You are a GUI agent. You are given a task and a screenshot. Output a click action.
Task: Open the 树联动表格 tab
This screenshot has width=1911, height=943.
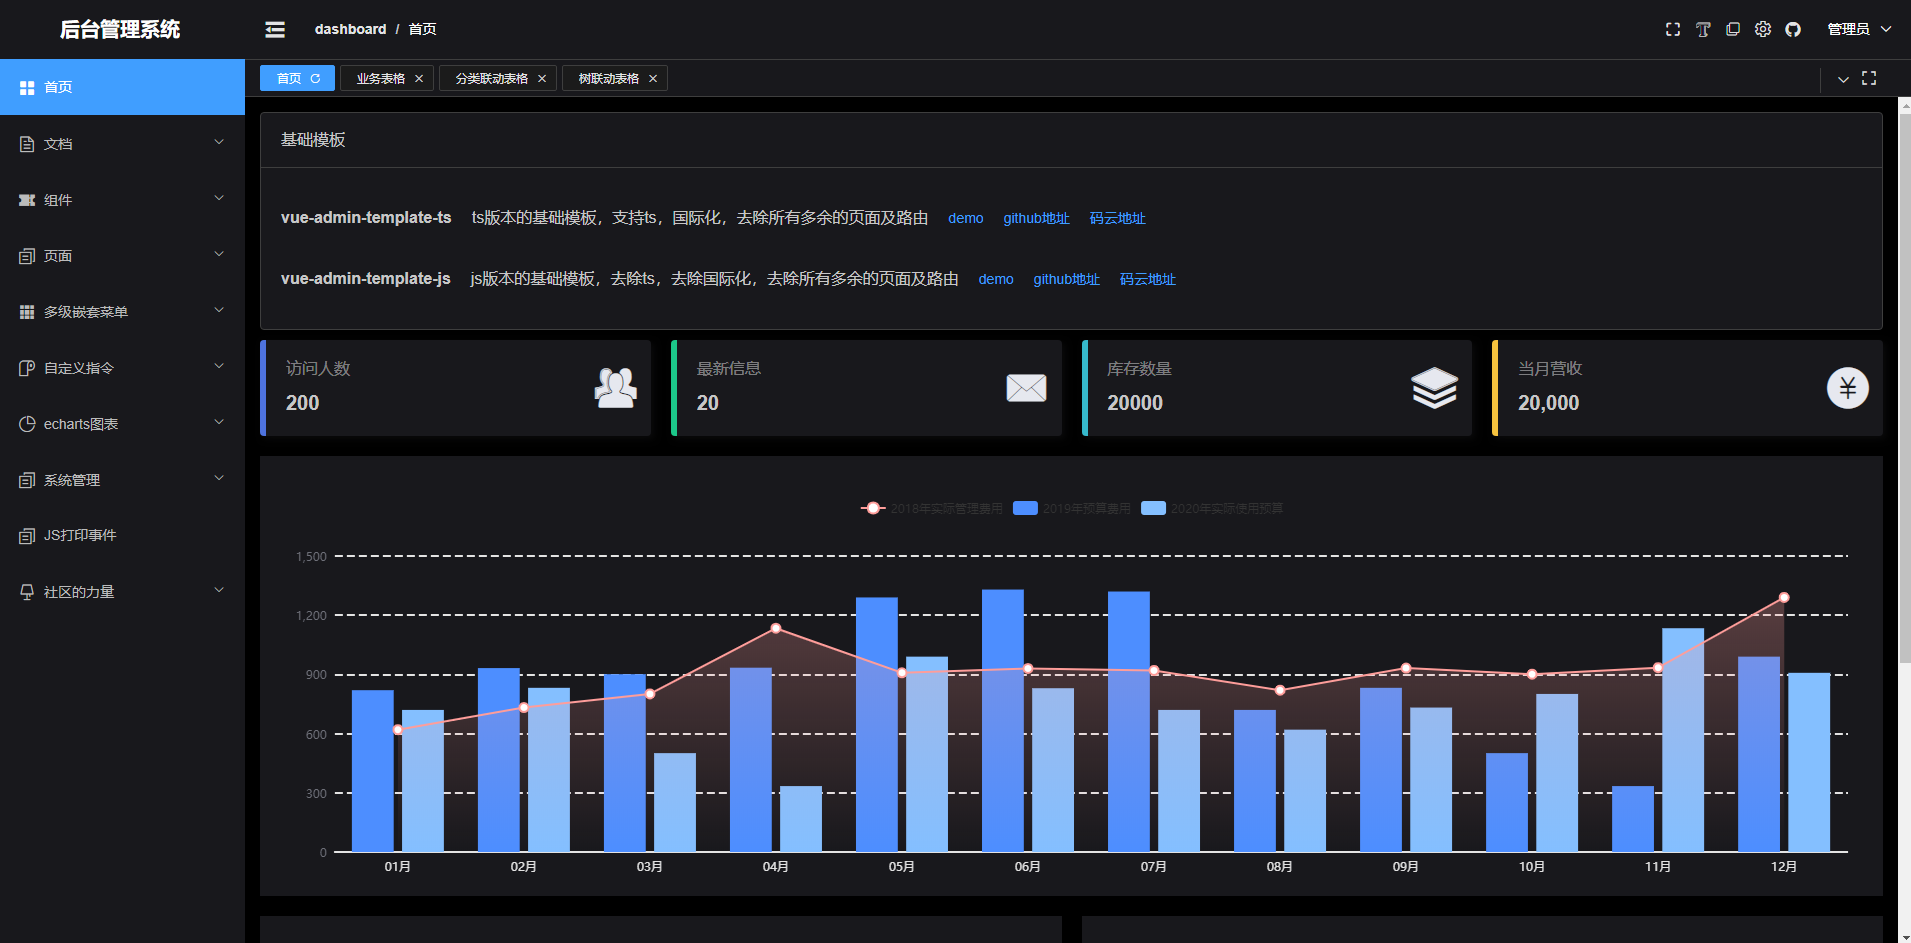[606, 77]
